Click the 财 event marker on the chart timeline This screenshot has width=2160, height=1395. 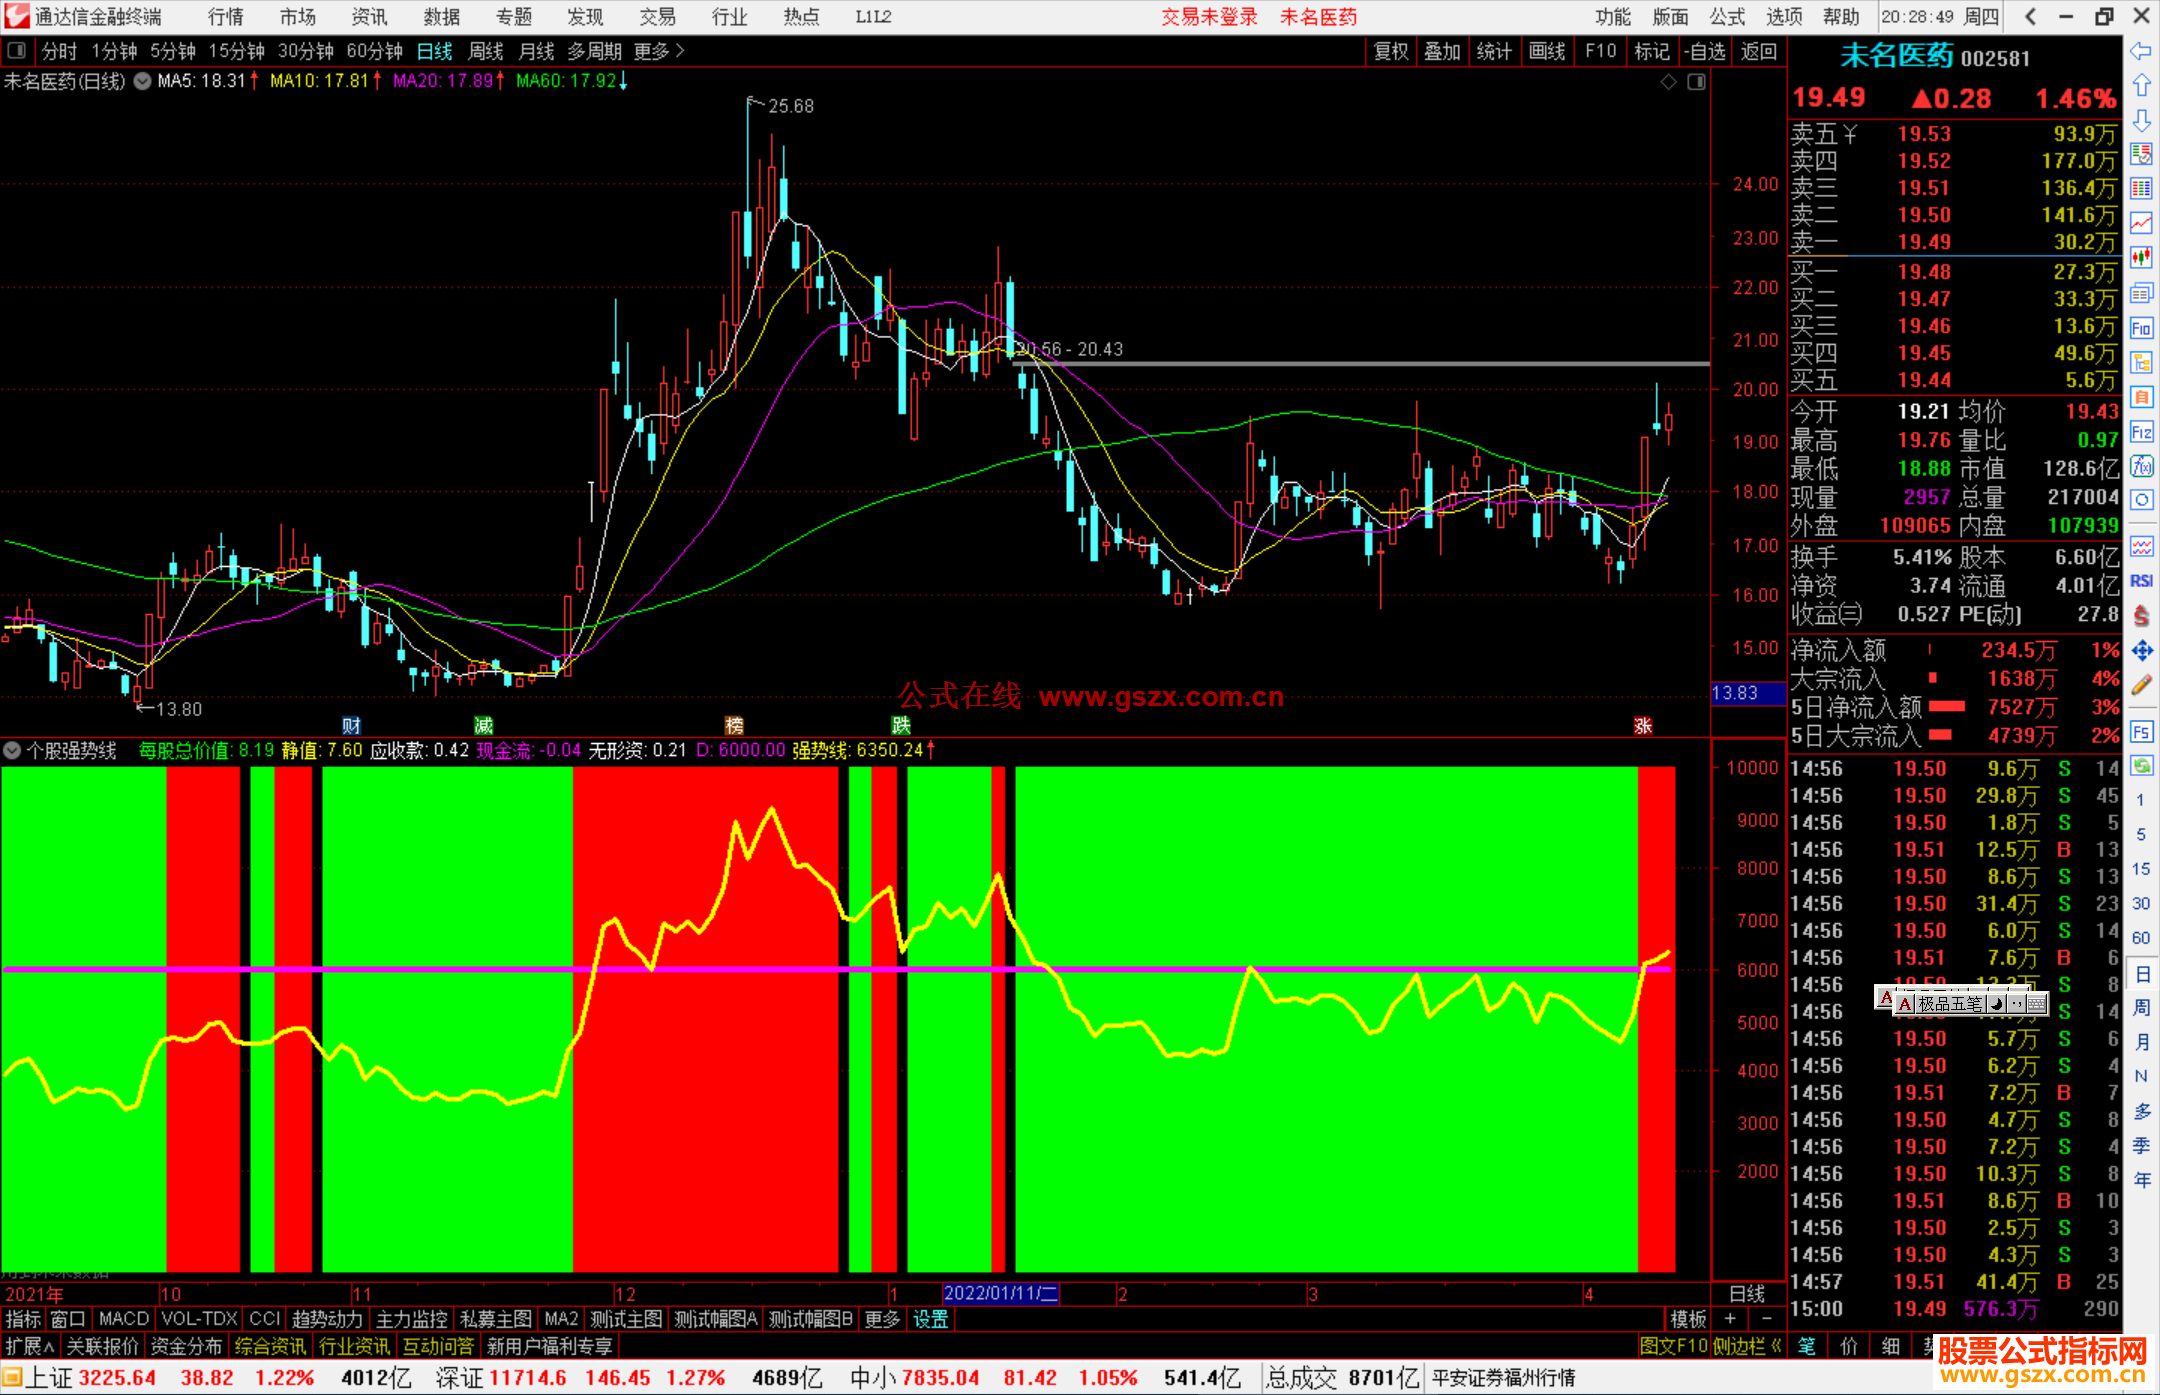351,725
